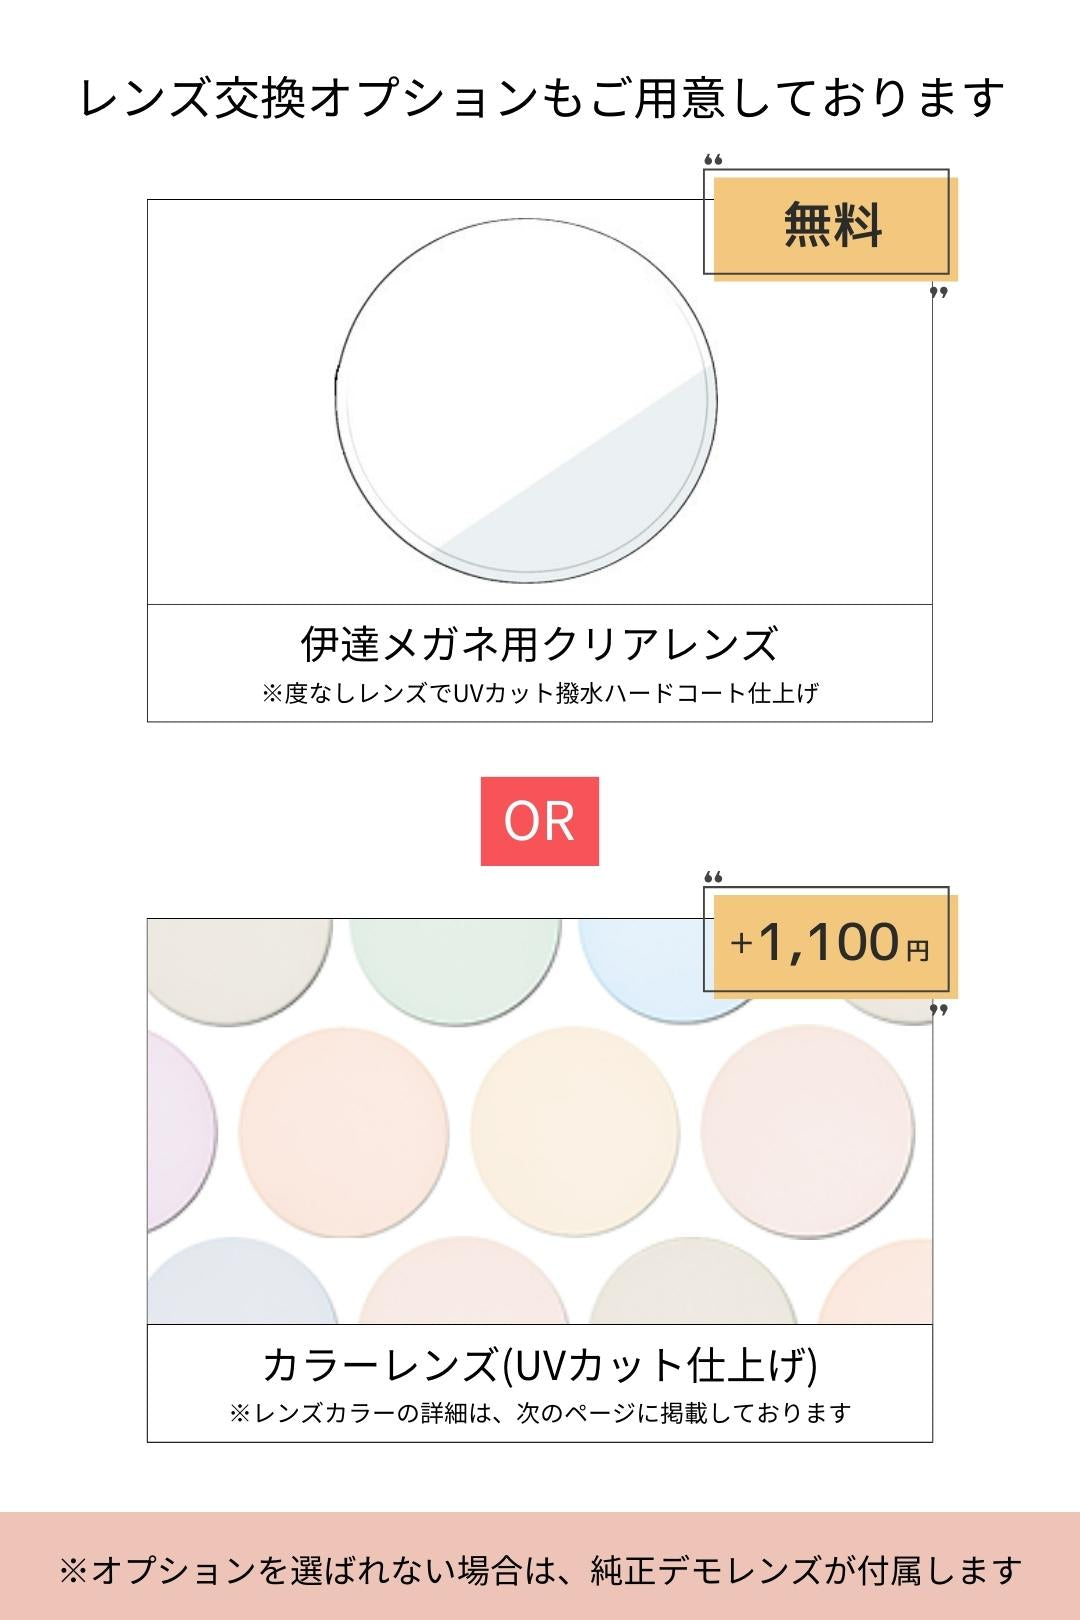The width and height of the screenshot is (1080, 1620).
Task: Click the closing quote mark below 無料 badge
Action: (x=938, y=292)
